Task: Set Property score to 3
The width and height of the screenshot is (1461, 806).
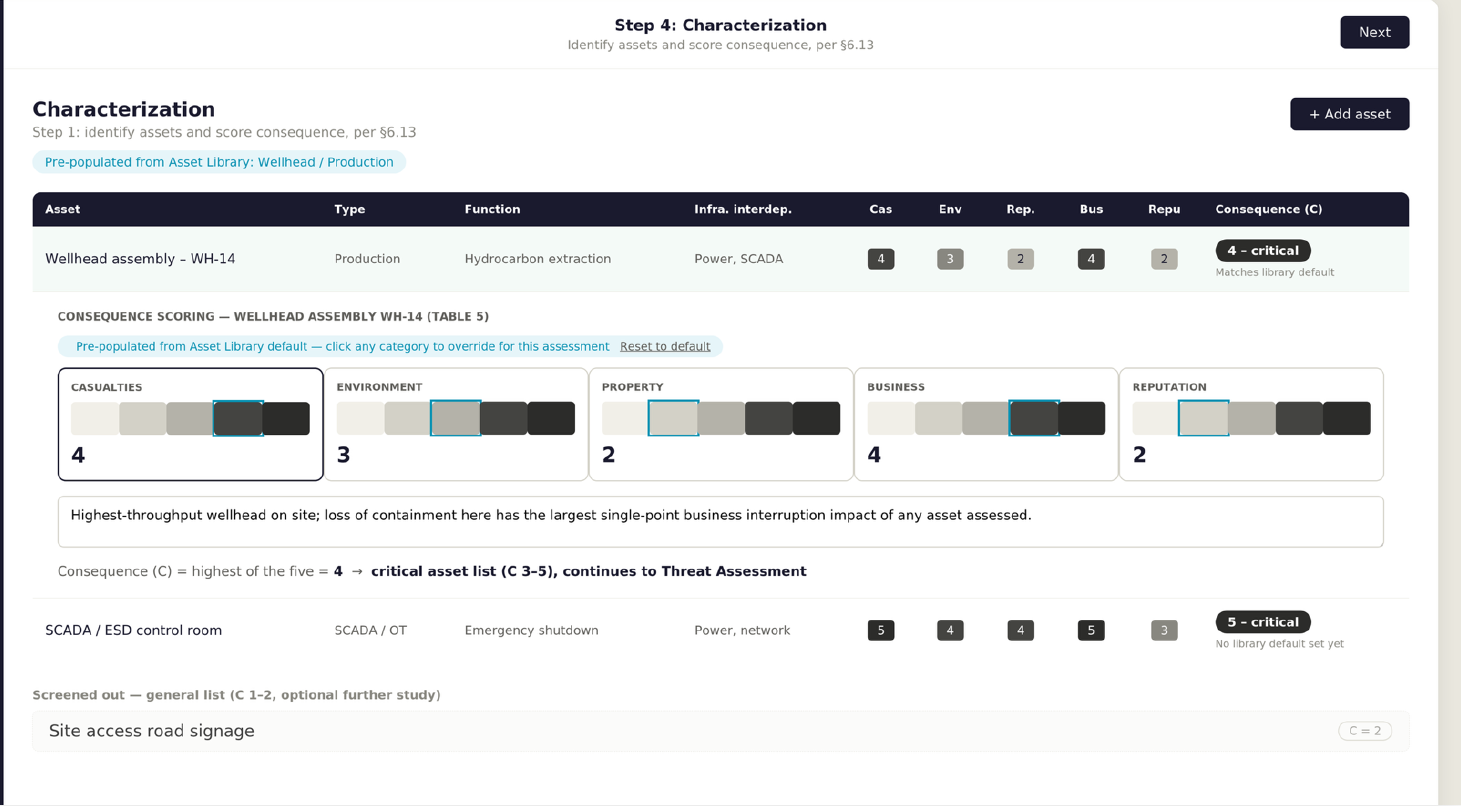Action: (x=721, y=418)
